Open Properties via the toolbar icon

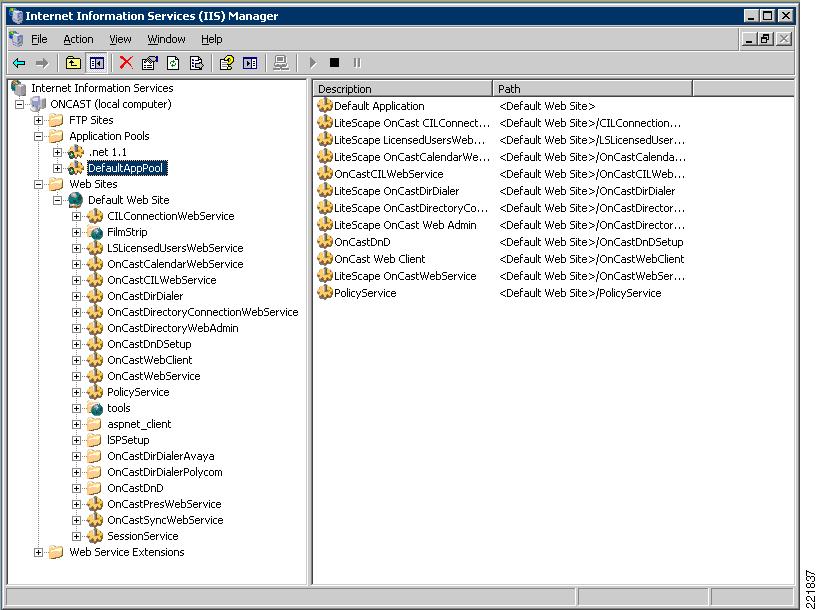tap(150, 64)
